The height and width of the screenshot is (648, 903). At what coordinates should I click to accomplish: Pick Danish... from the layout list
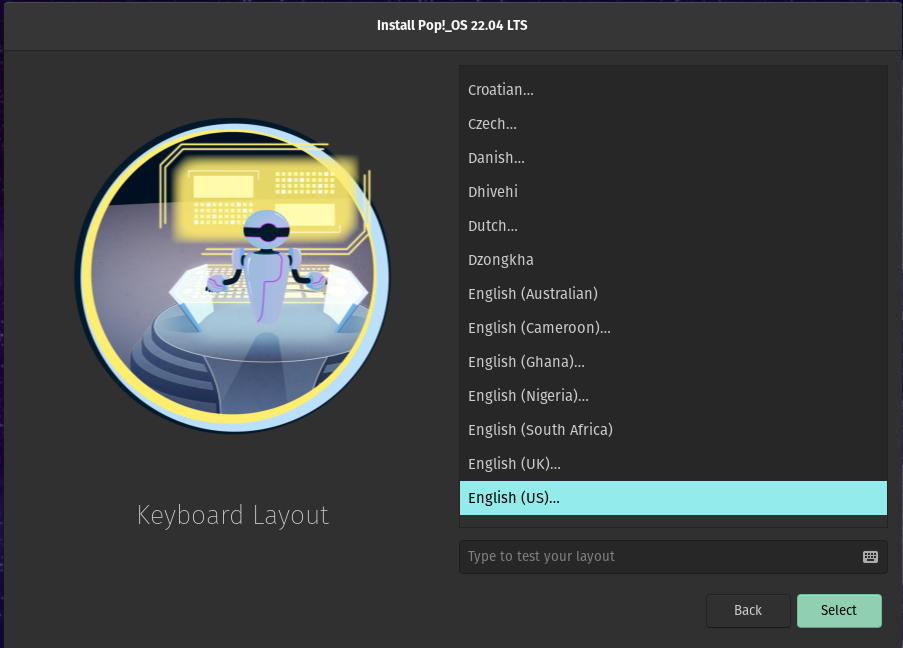(673, 158)
